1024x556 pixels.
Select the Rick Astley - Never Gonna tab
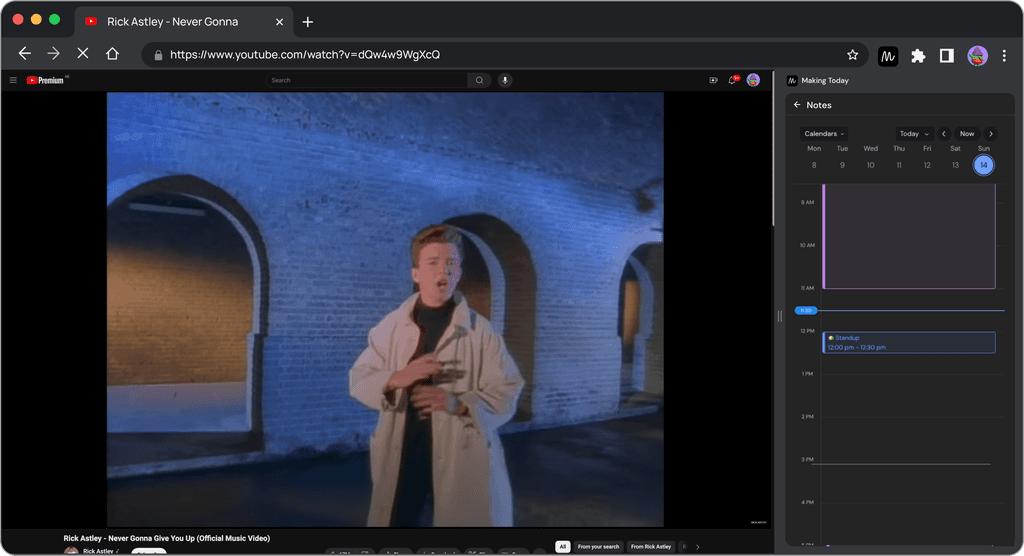[x=184, y=22]
